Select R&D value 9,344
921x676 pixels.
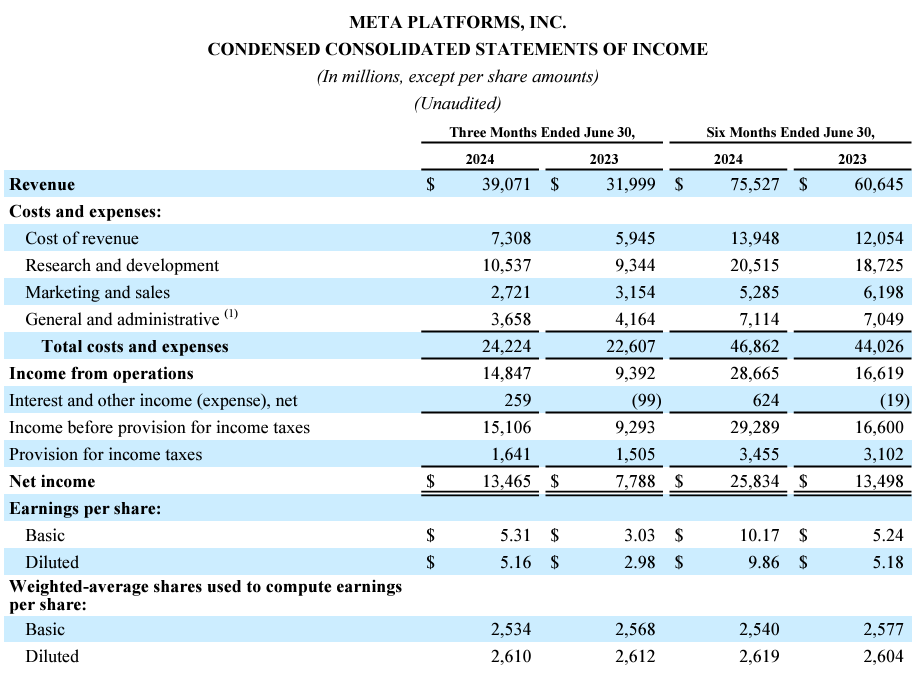click(x=635, y=265)
